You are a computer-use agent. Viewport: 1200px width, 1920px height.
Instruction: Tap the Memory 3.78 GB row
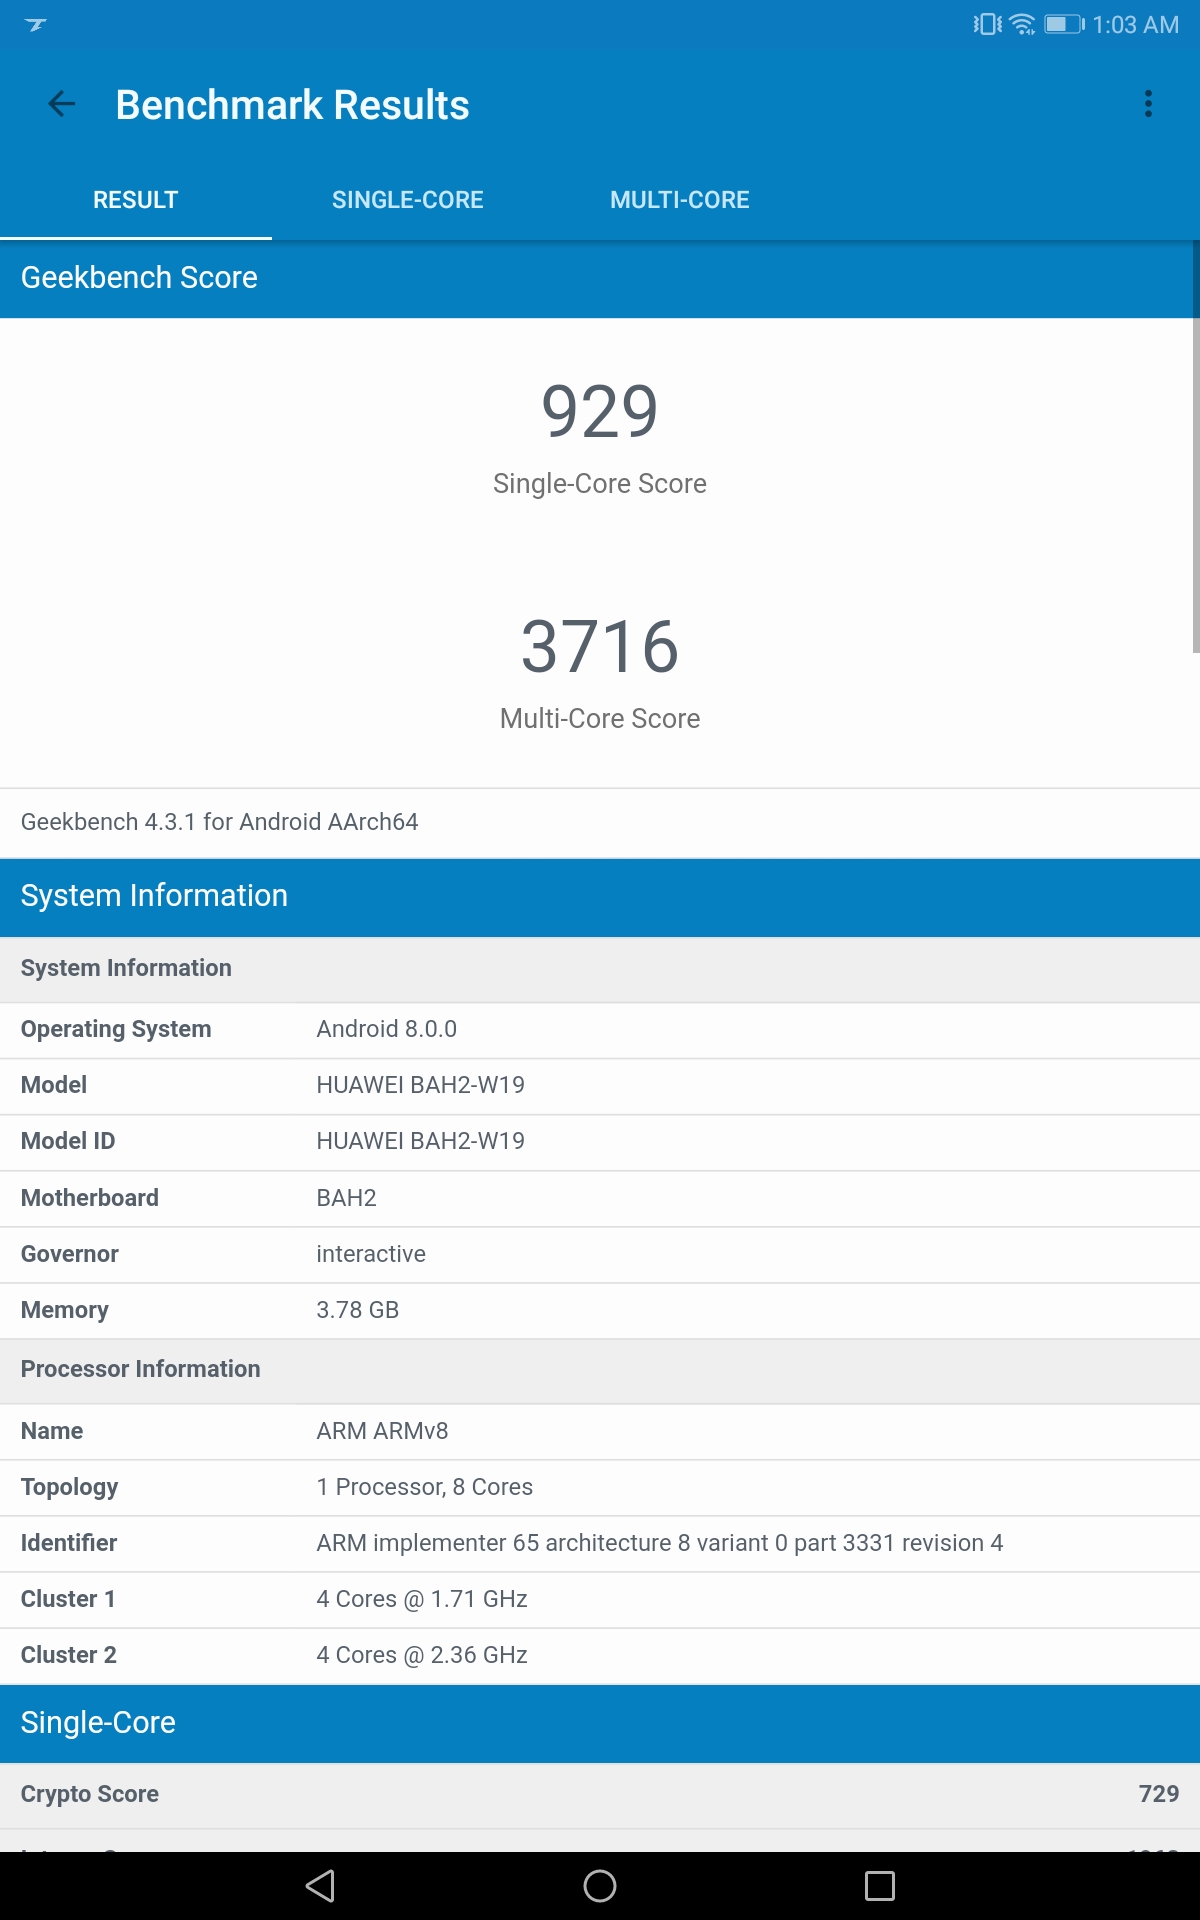coord(600,1310)
